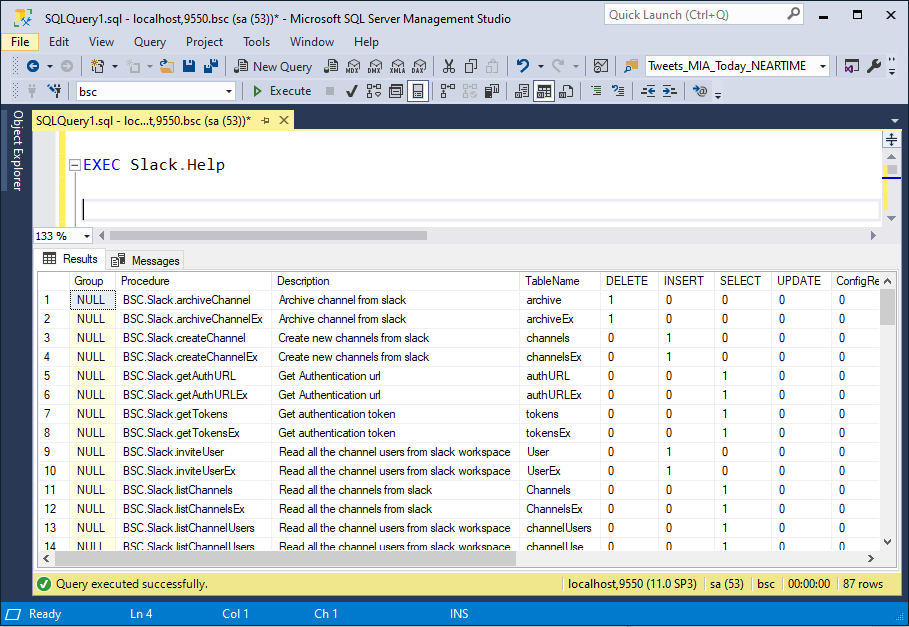Click the Find in Files icon

point(630,67)
